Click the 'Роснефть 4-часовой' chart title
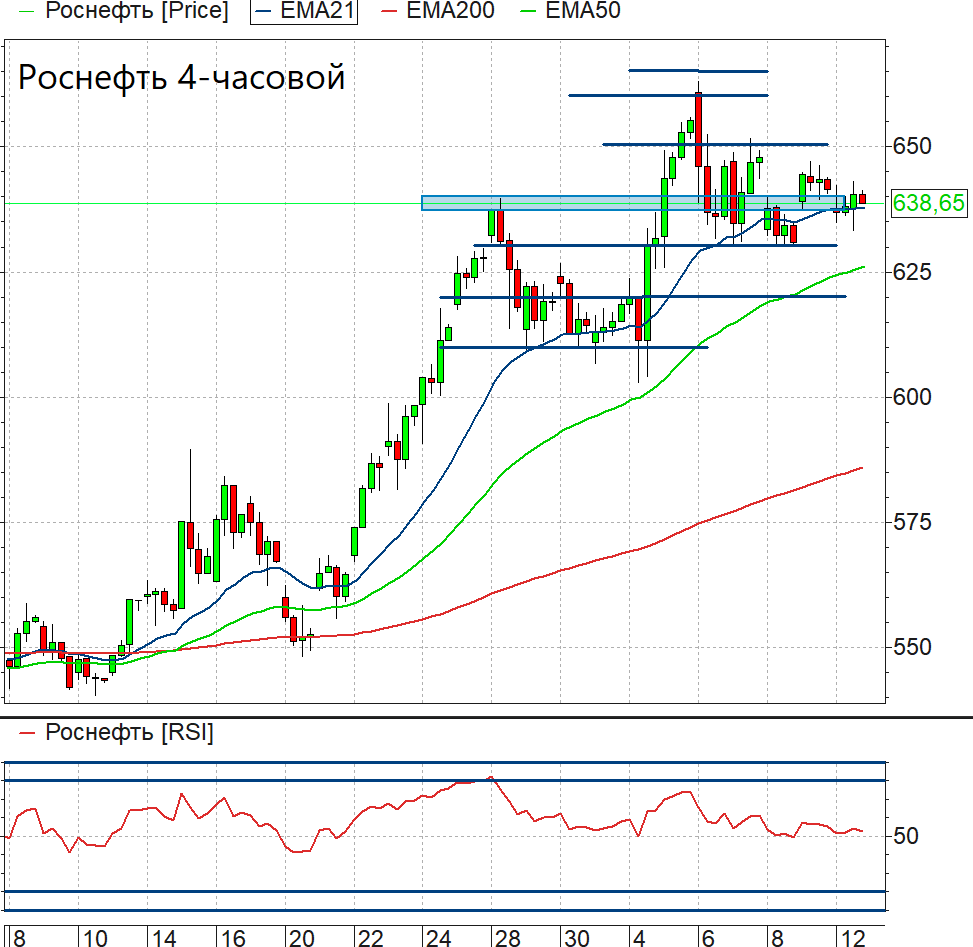973x947 pixels. [181, 78]
